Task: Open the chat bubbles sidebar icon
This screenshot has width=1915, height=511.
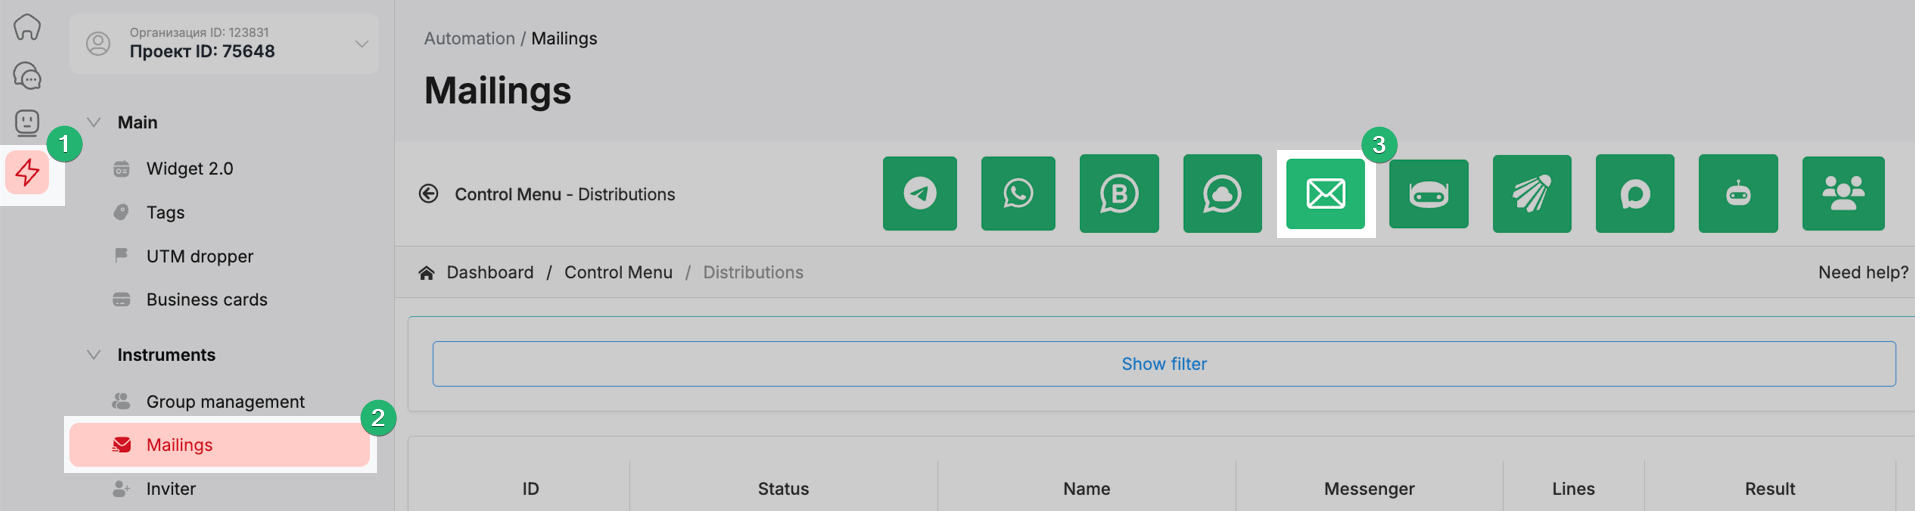Action: tap(27, 75)
